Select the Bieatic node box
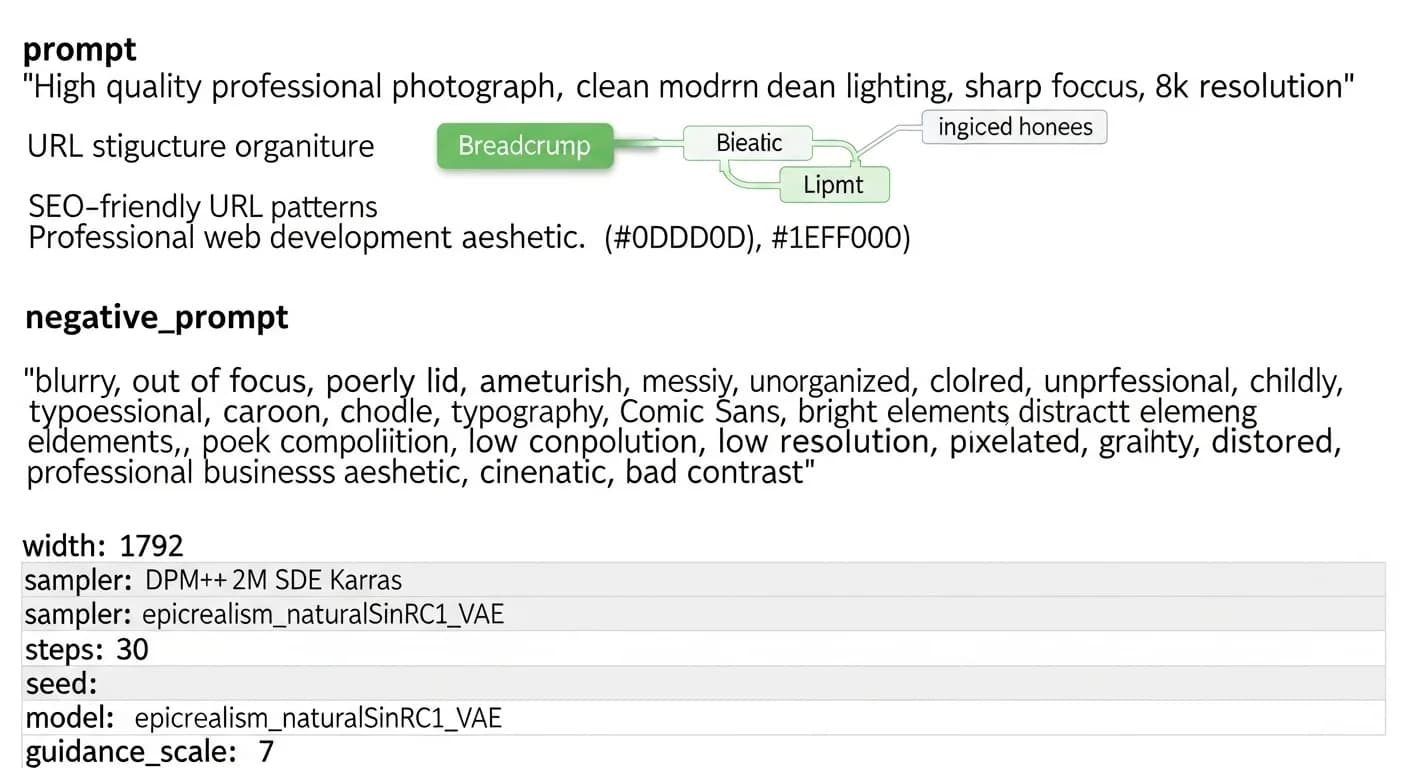The image size is (1408, 768). point(748,143)
